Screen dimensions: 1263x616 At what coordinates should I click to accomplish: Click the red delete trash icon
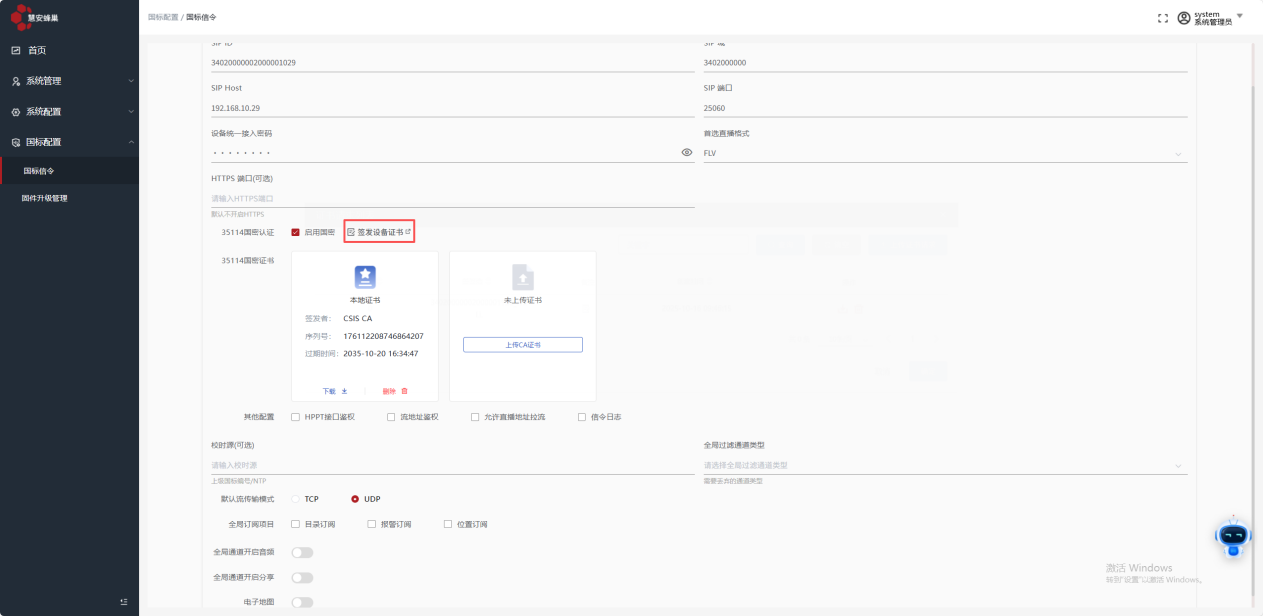point(404,391)
